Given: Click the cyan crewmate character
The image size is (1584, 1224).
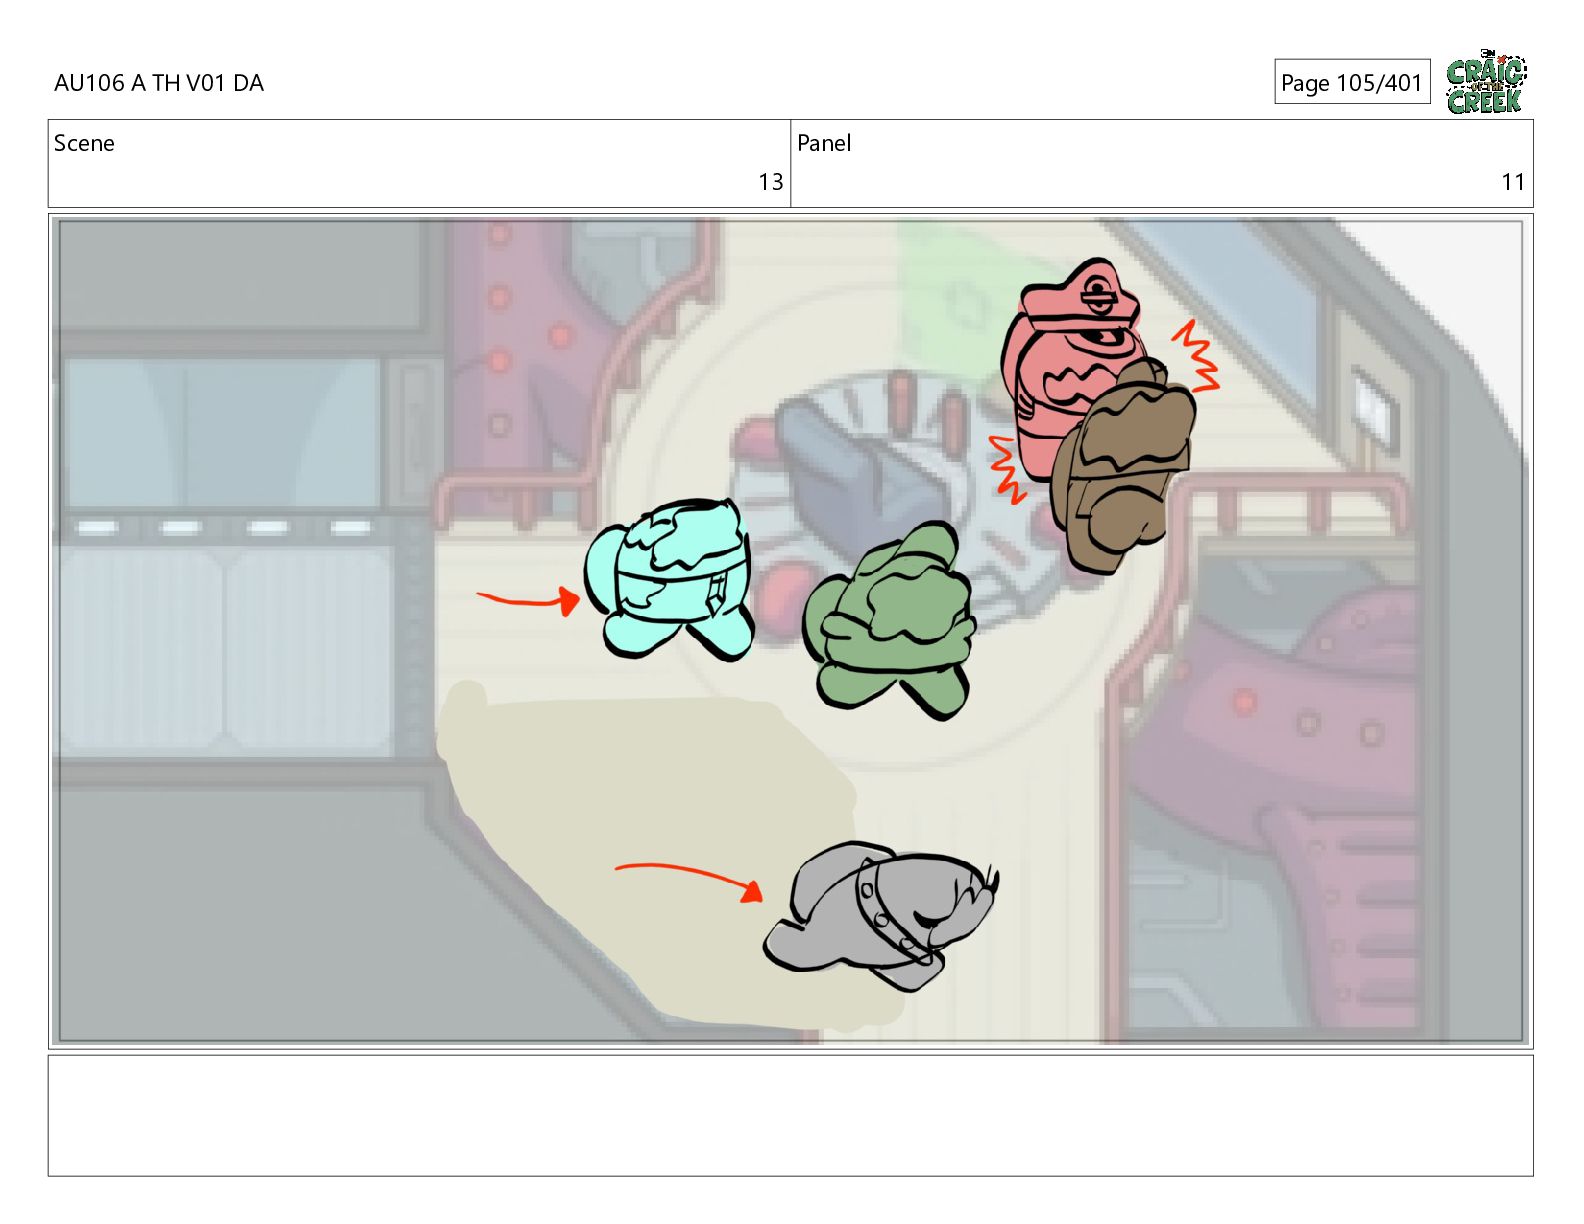Looking at the screenshot, I should [670, 579].
